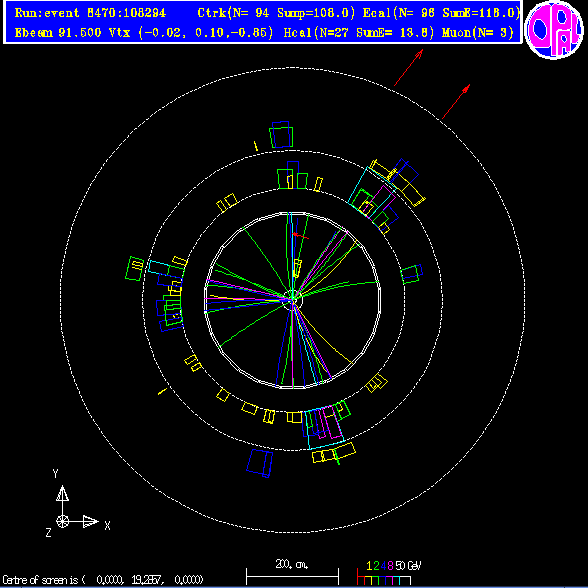Click the OPAL logo in the corner
This screenshot has width=588, height=588.
coord(554,30)
